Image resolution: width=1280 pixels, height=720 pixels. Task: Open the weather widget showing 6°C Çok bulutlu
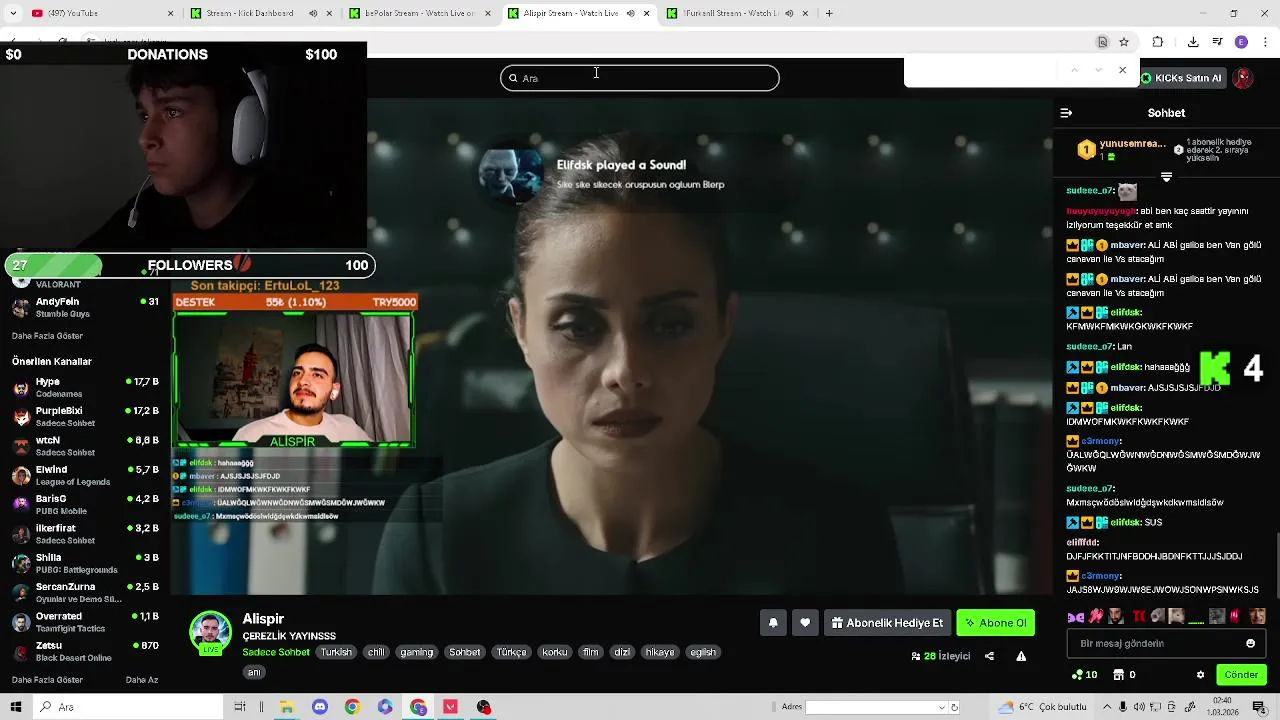pos(1042,707)
